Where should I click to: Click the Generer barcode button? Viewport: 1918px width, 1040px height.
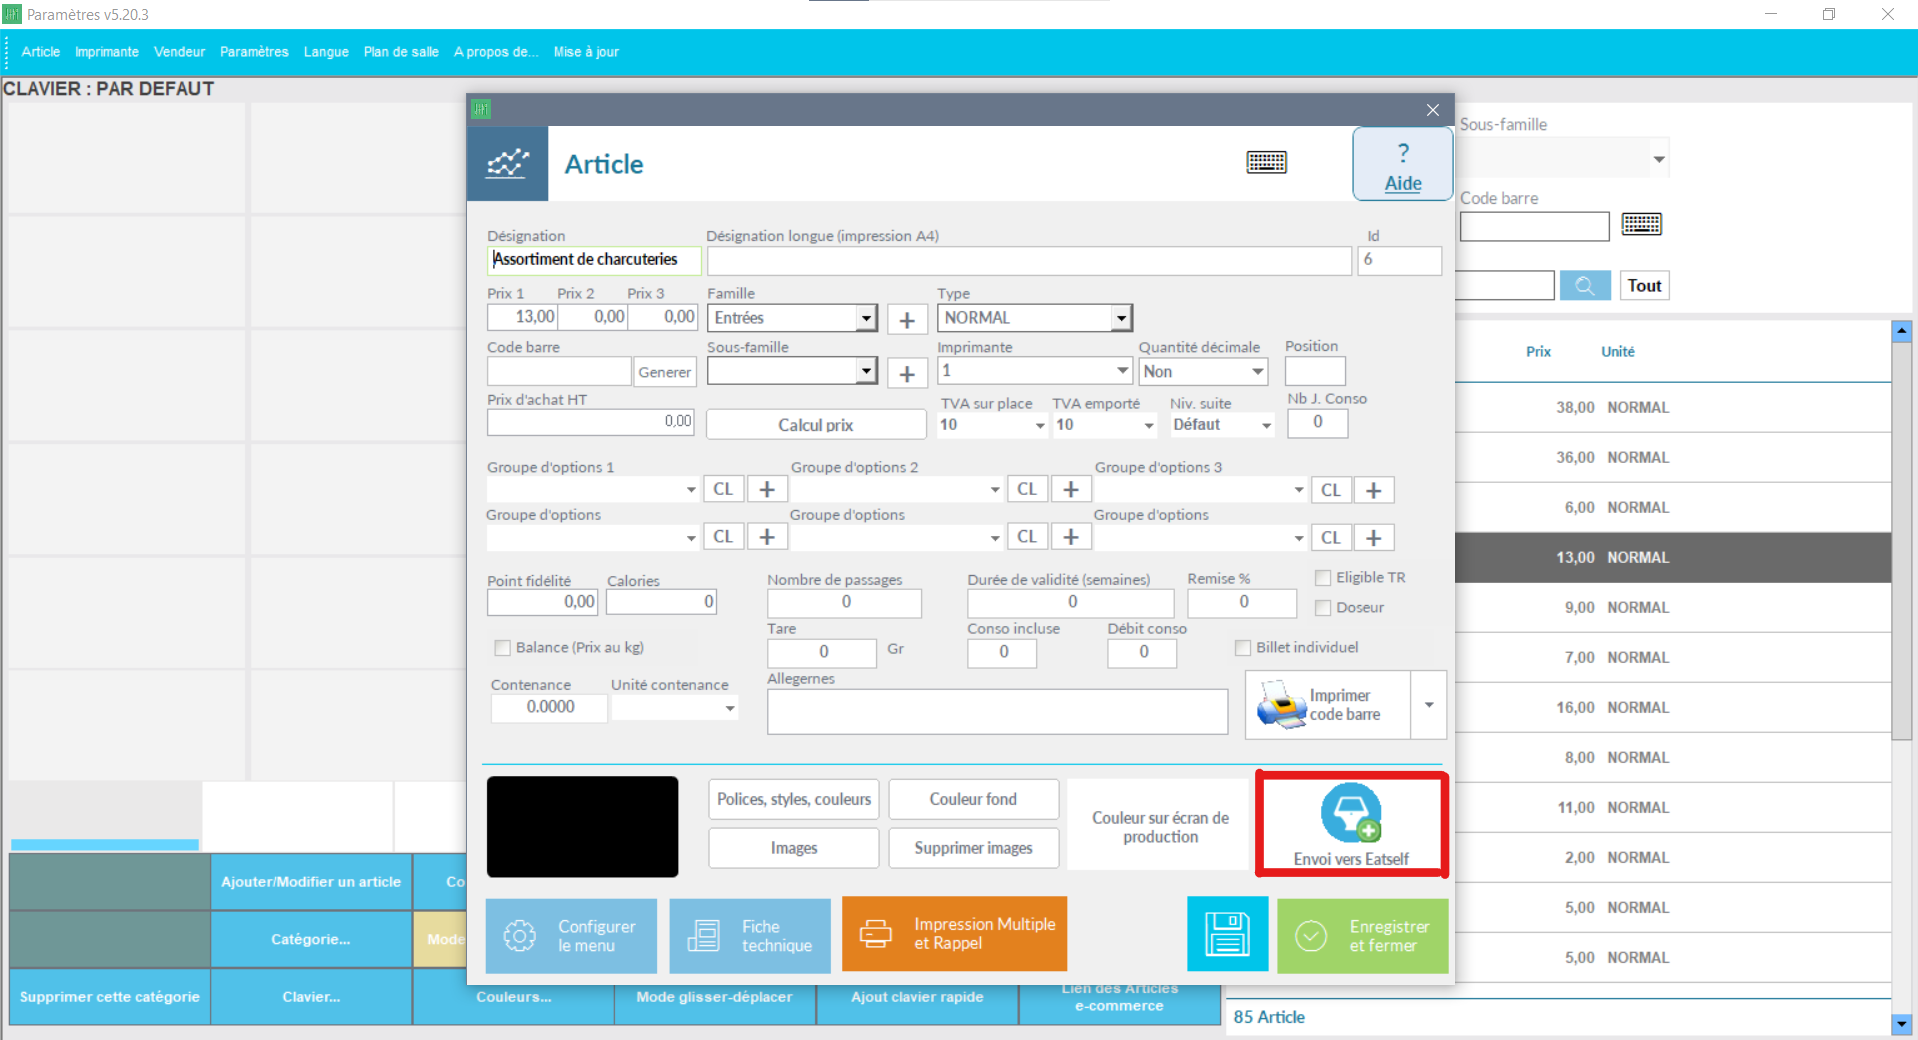[x=664, y=372]
